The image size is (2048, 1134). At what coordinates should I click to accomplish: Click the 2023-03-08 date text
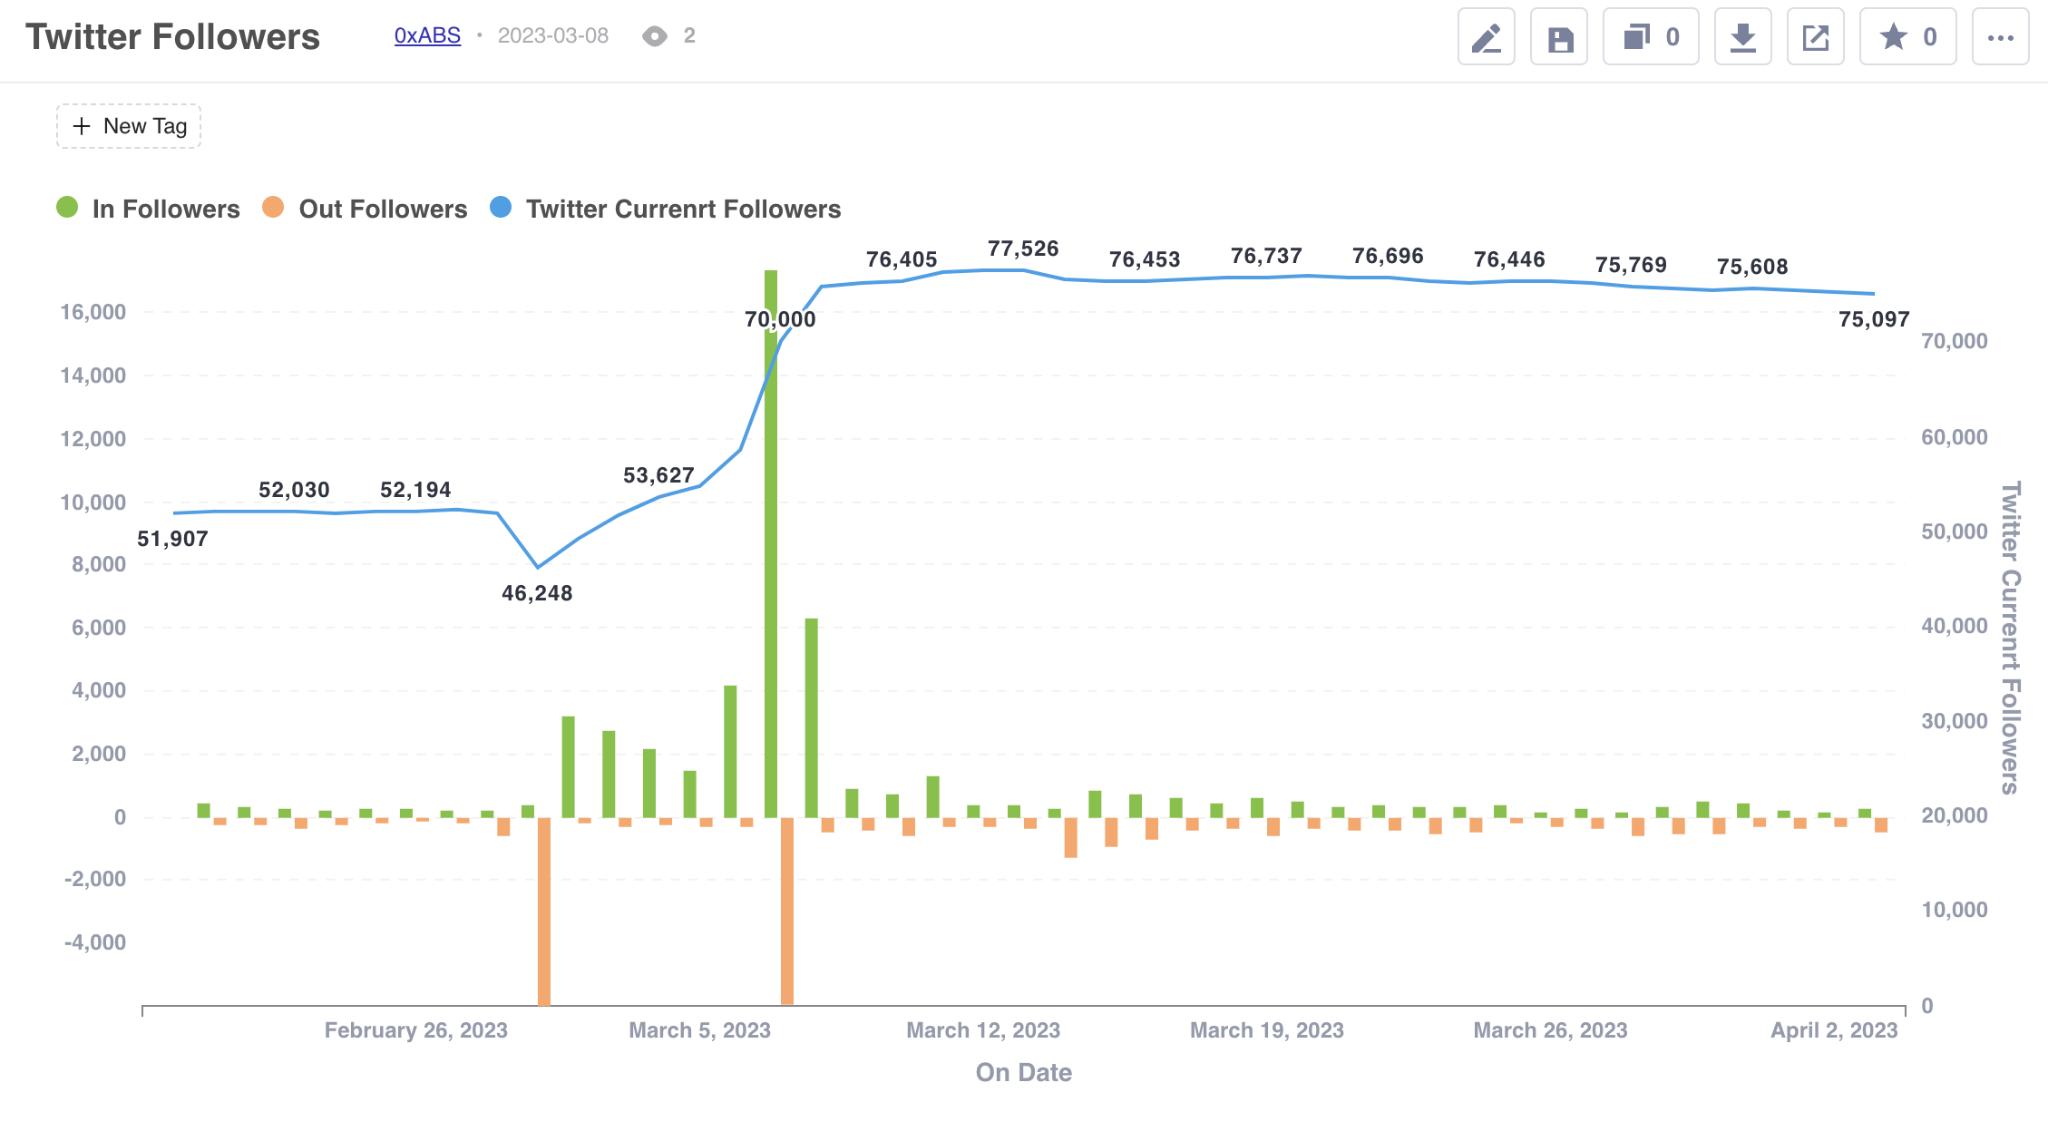click(553, 36)
